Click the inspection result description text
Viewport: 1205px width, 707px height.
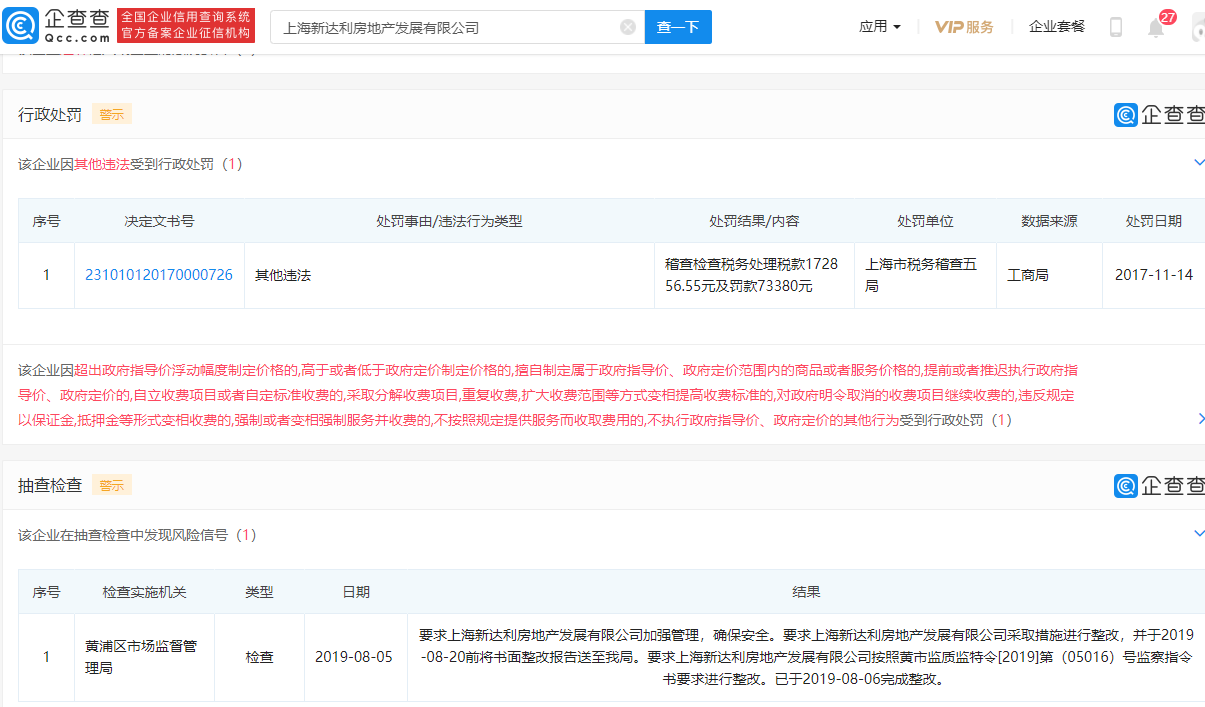[806, 657]
